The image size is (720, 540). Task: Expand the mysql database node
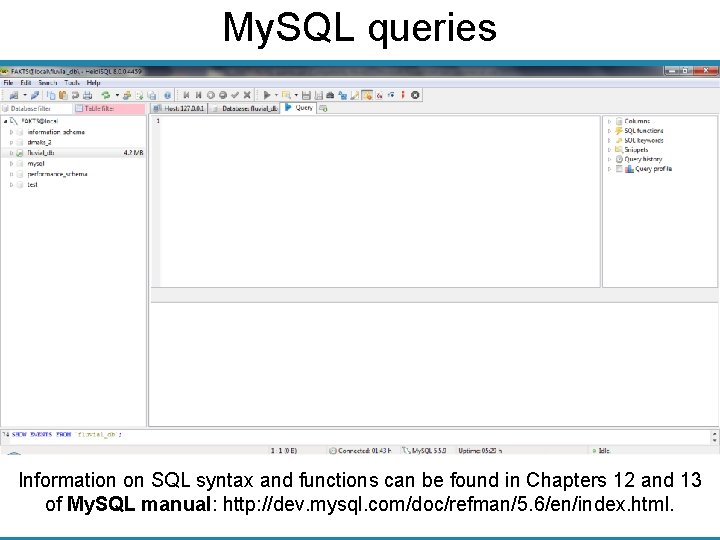point(11,163)
